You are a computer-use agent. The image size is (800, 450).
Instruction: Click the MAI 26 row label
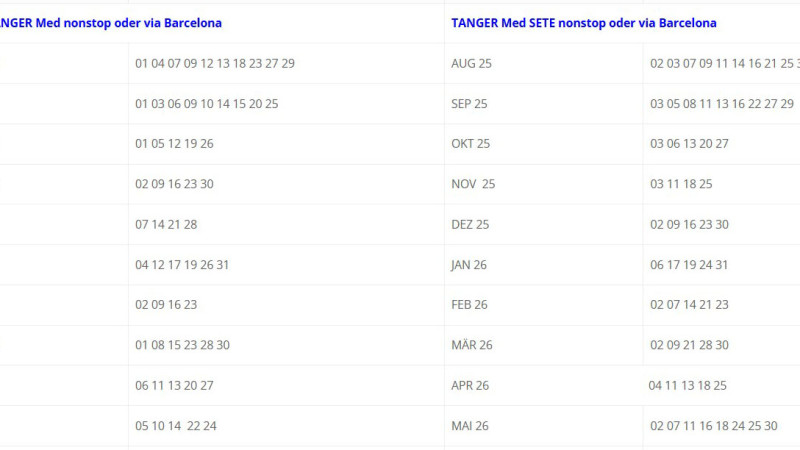pos(470,426)
